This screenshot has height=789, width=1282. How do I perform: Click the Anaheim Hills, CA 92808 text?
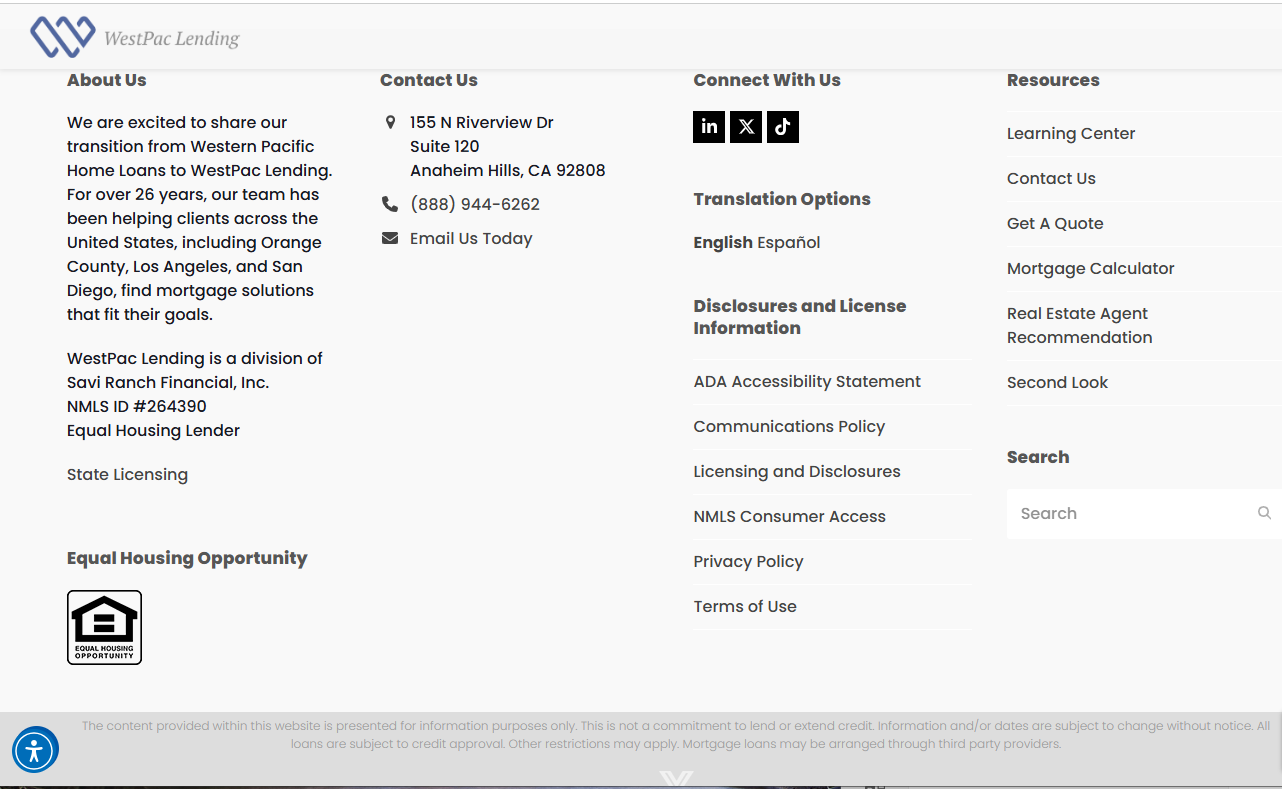click(508, 170)
